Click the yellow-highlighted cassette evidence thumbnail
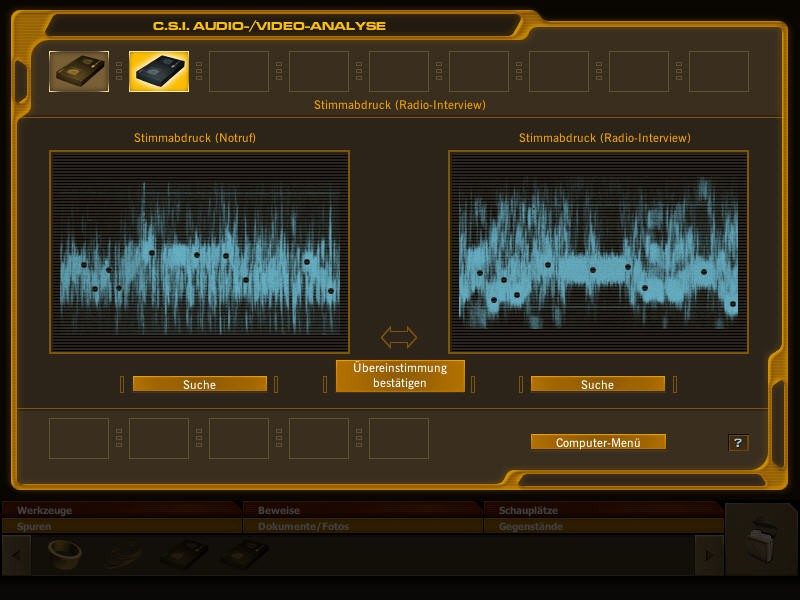The image size is (800, 600). [x=159, y=72]
